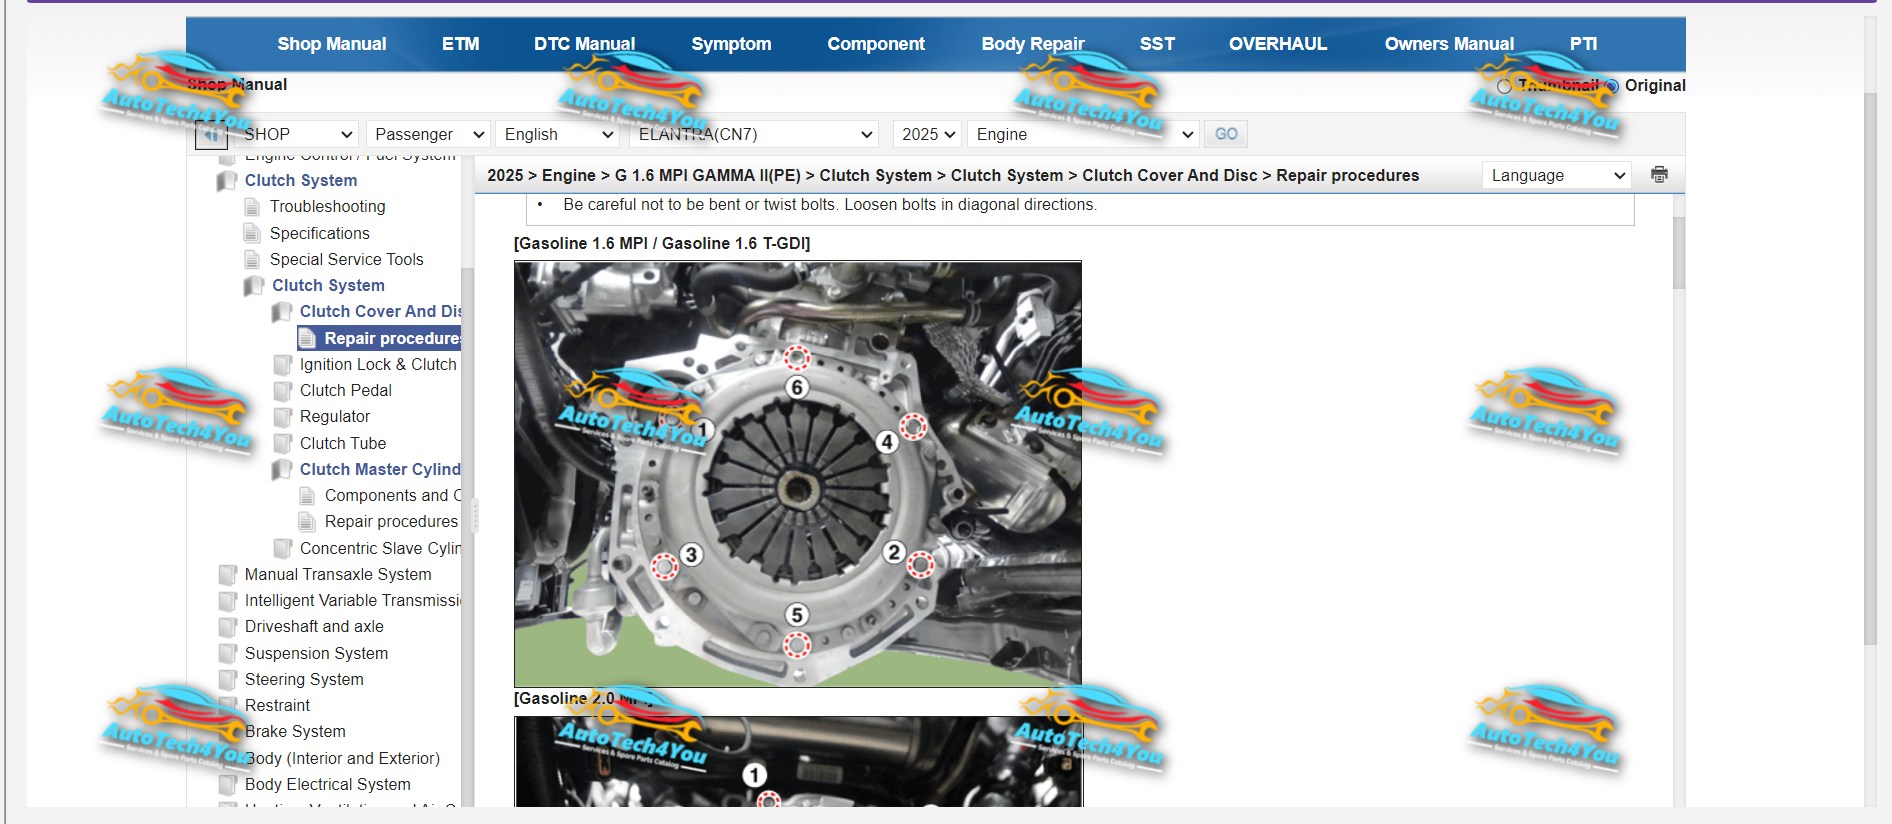
Task: Click the print icon beside Language
Action: coord(1659,175)
